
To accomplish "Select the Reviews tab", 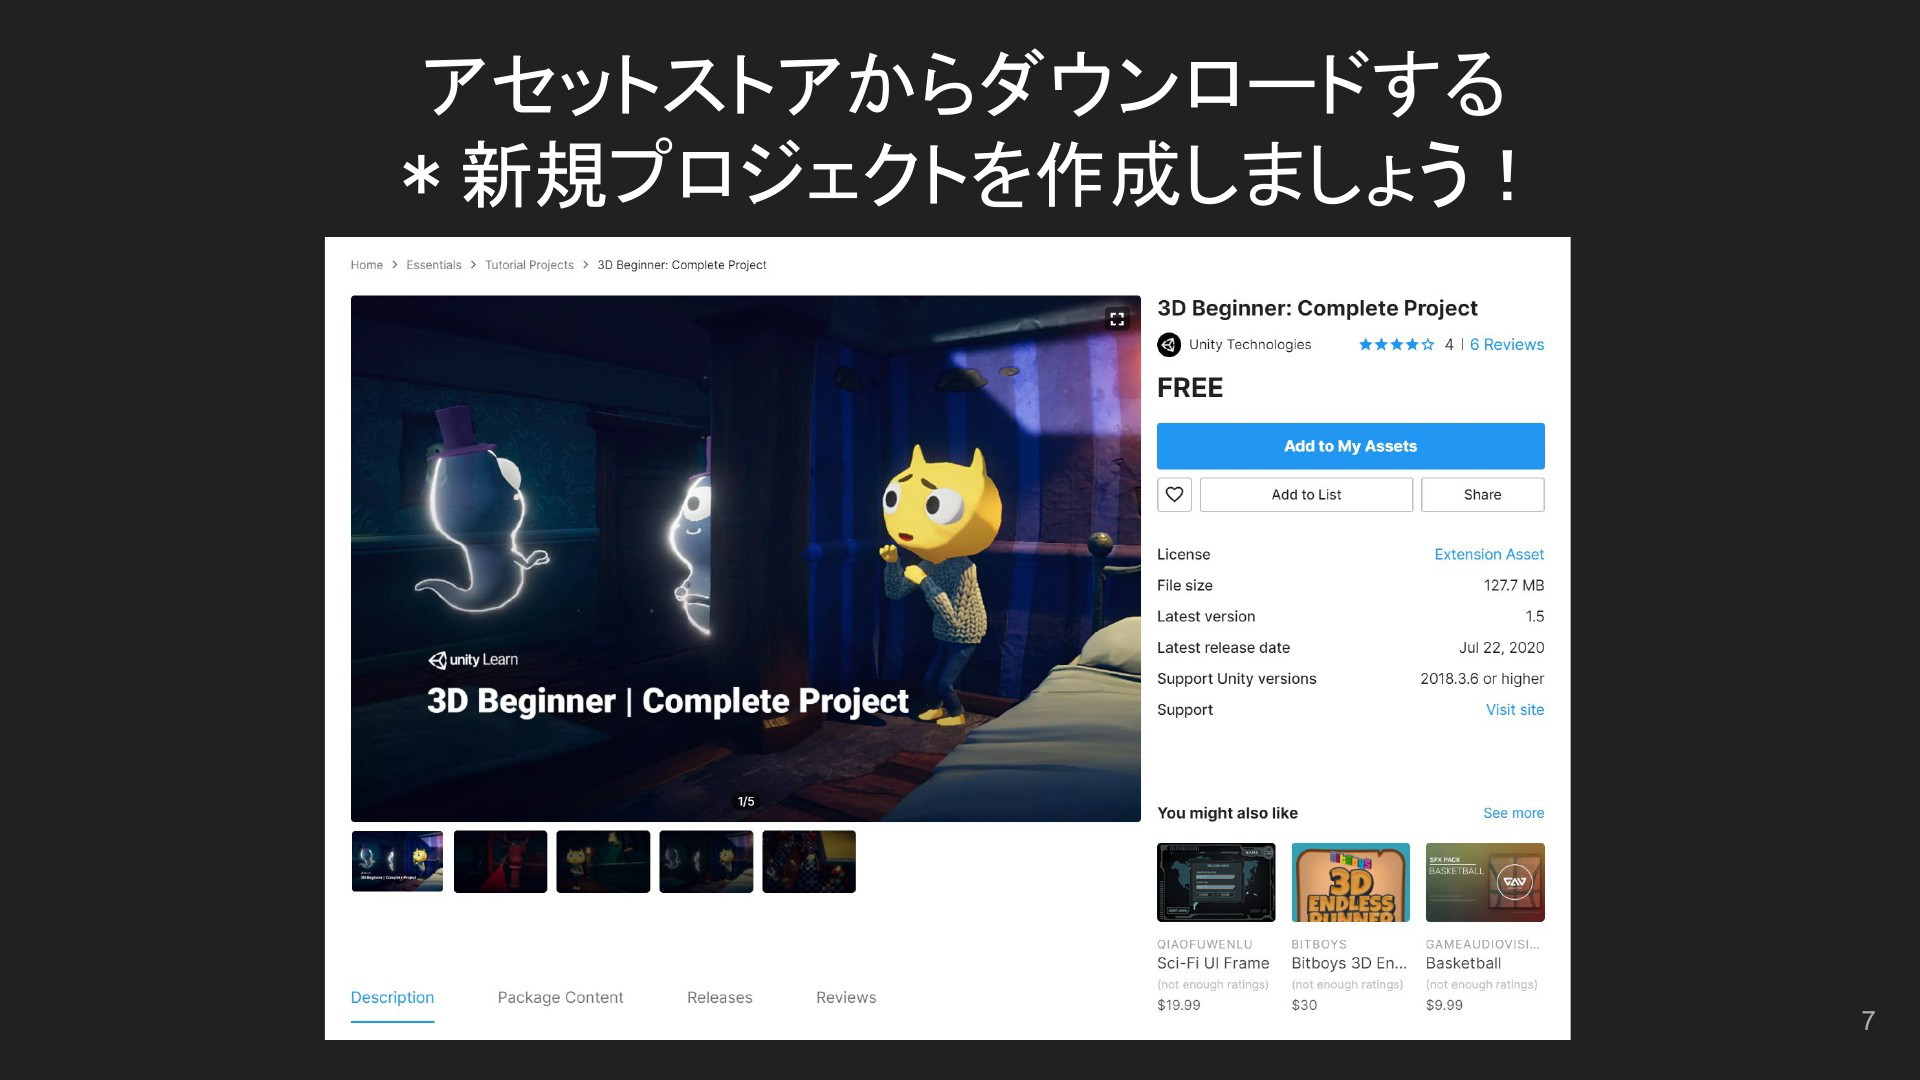I will 846,998.
